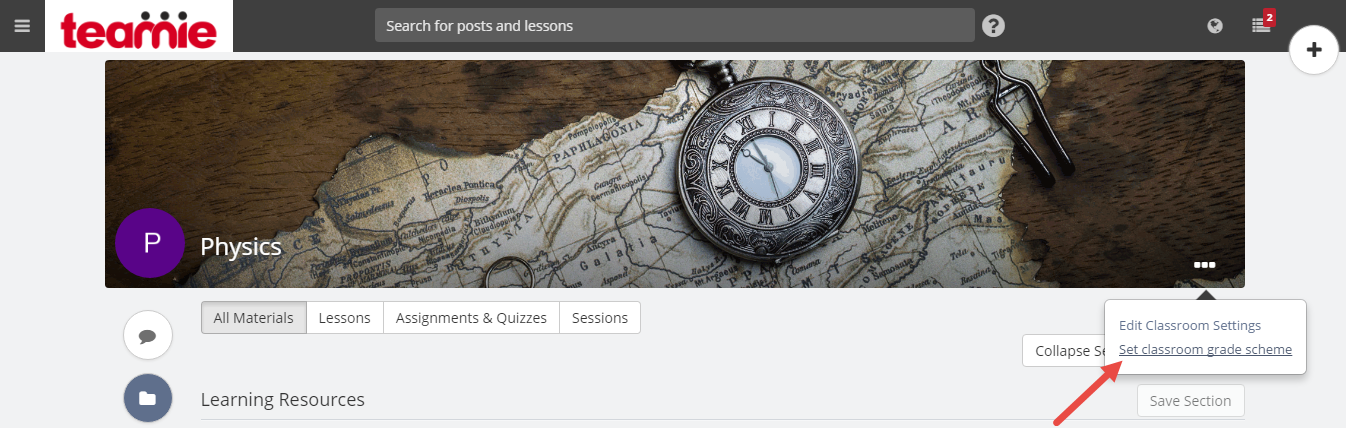Select the folder materials sidebar icon

(148, 399)
